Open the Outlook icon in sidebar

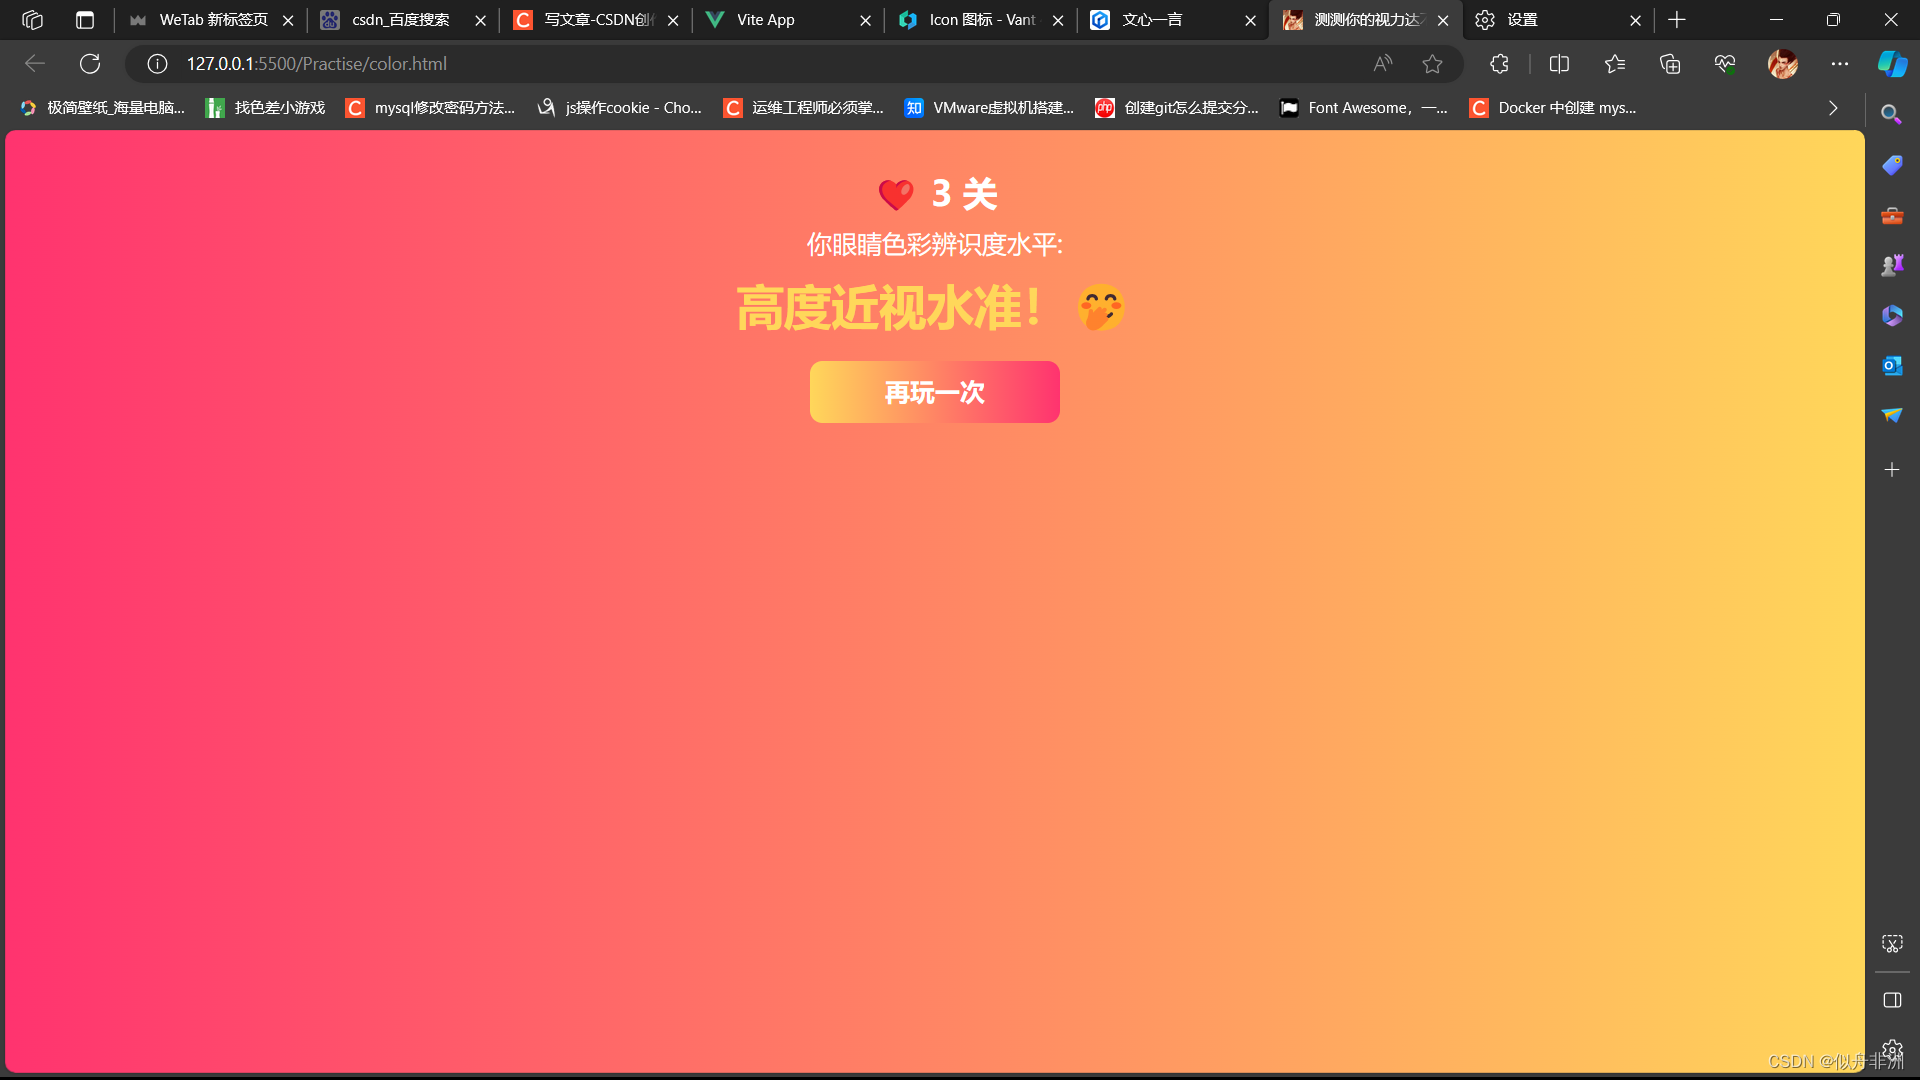pos(1891,366)
